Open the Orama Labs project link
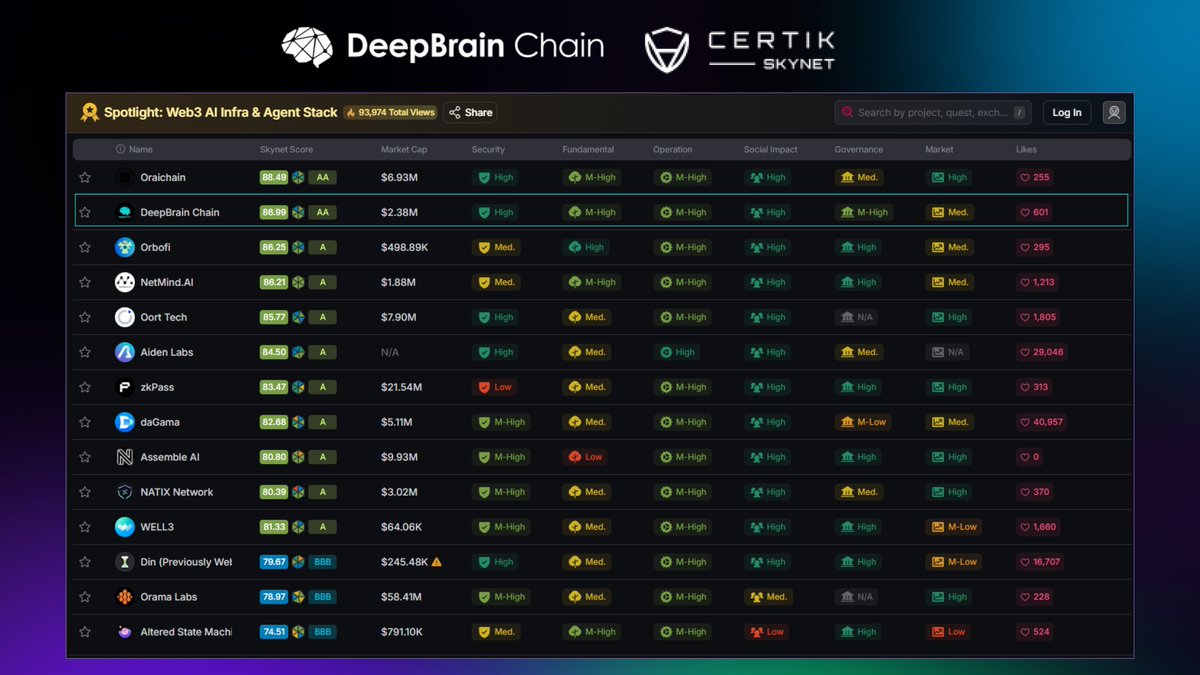1200x675 pixels. [169, 597]
